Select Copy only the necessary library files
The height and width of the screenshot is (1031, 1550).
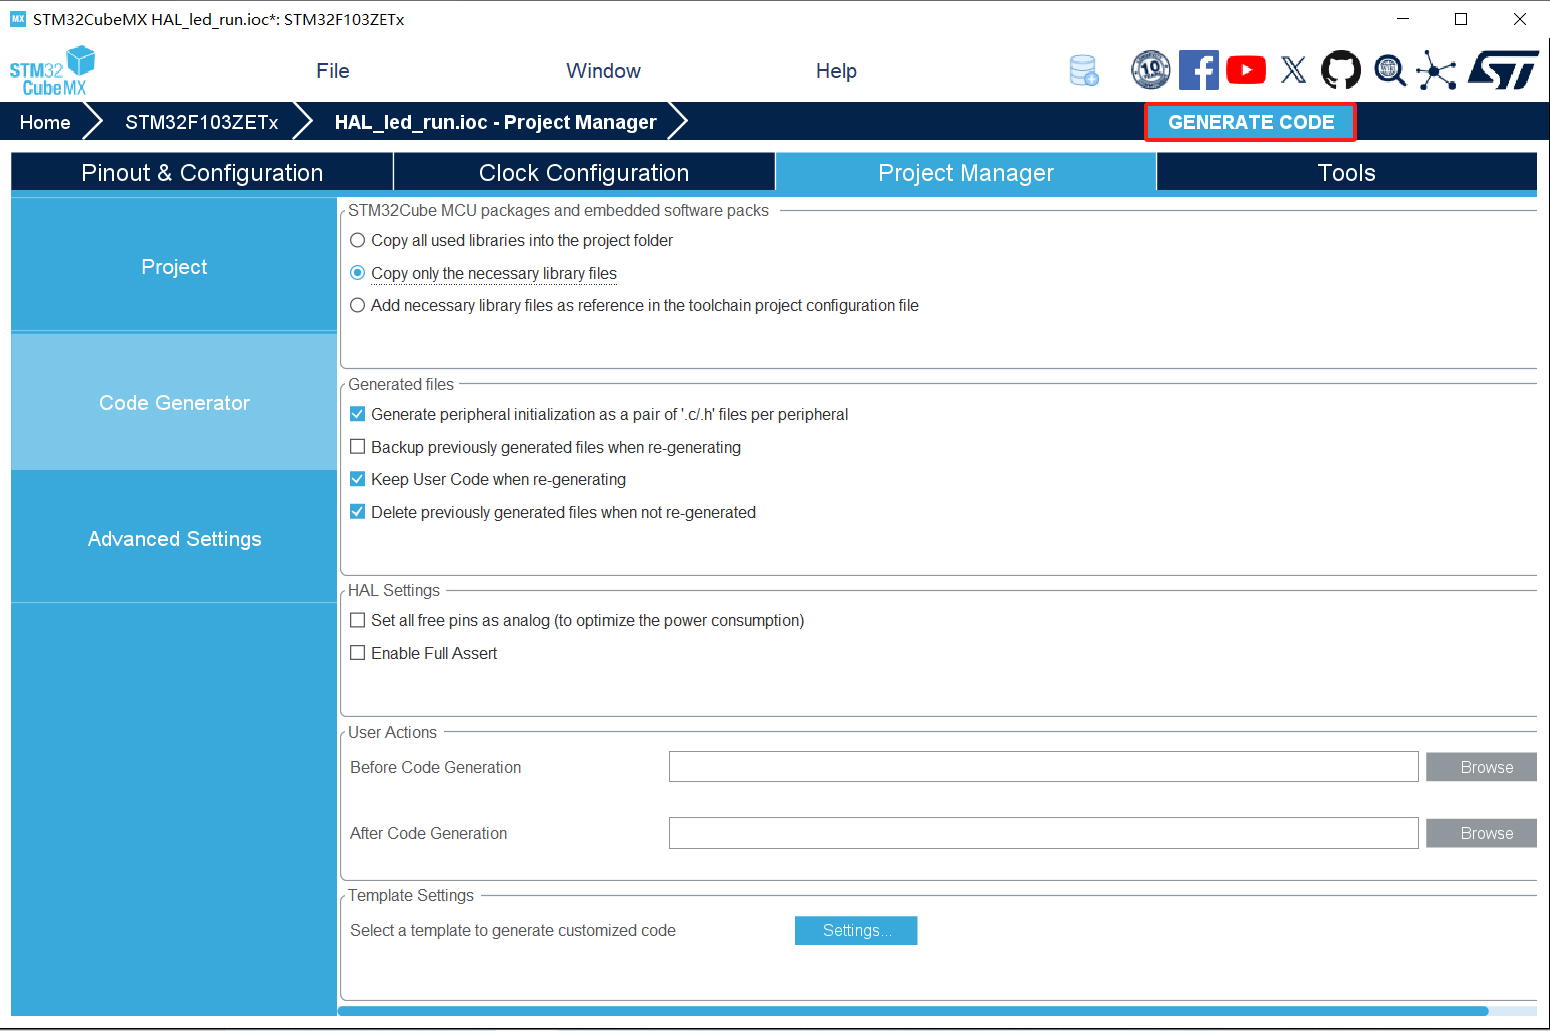[357, 273]
